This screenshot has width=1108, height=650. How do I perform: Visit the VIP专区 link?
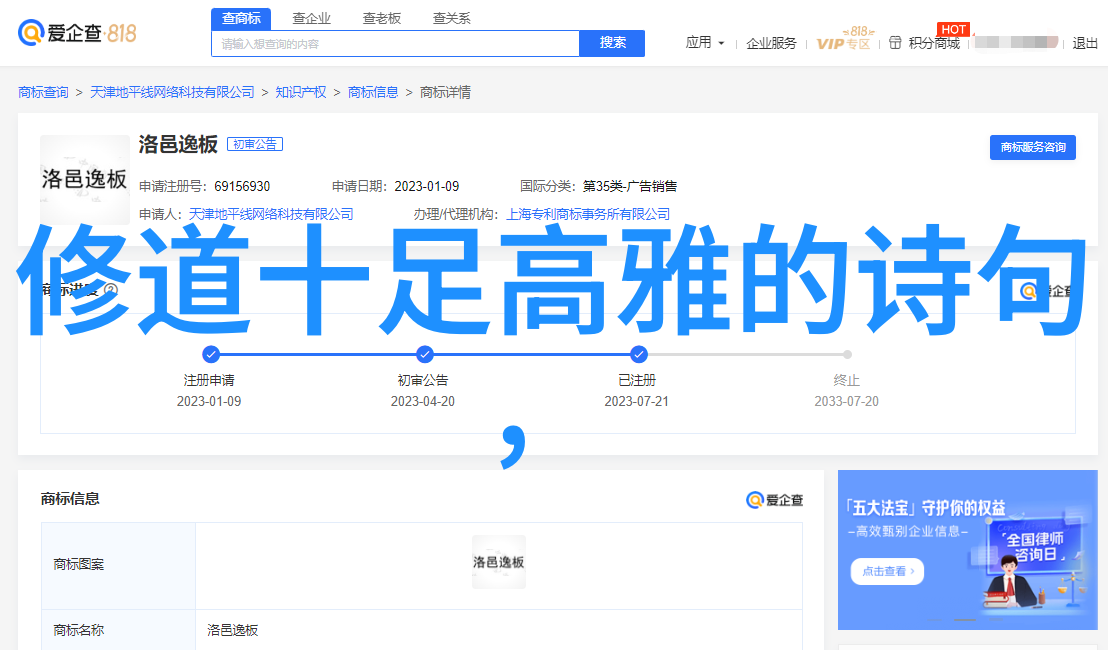[x=844, y=41]
